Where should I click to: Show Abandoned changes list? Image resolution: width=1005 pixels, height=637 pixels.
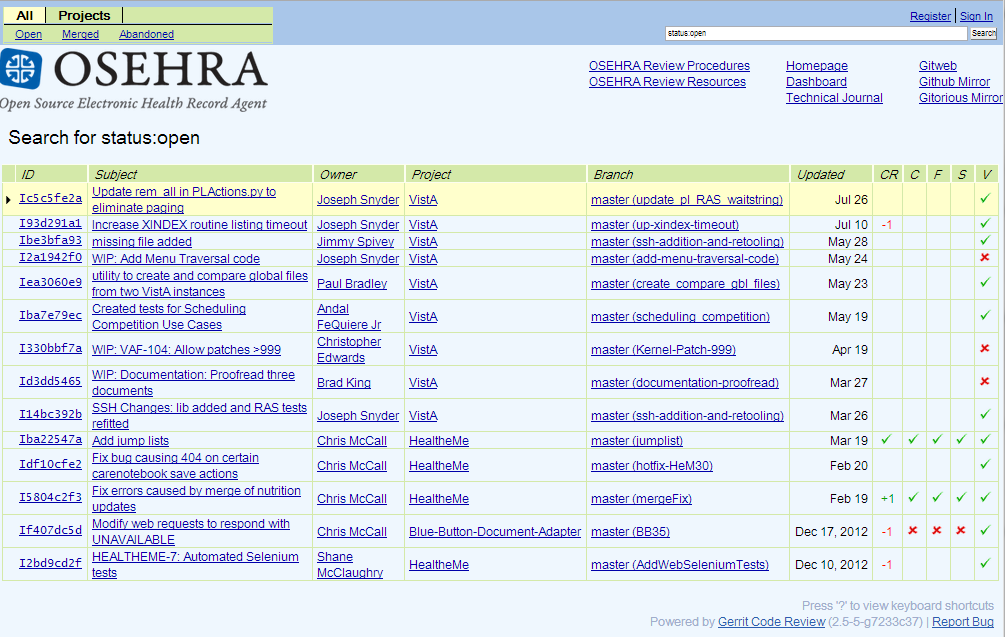click(x=146, y=34)
